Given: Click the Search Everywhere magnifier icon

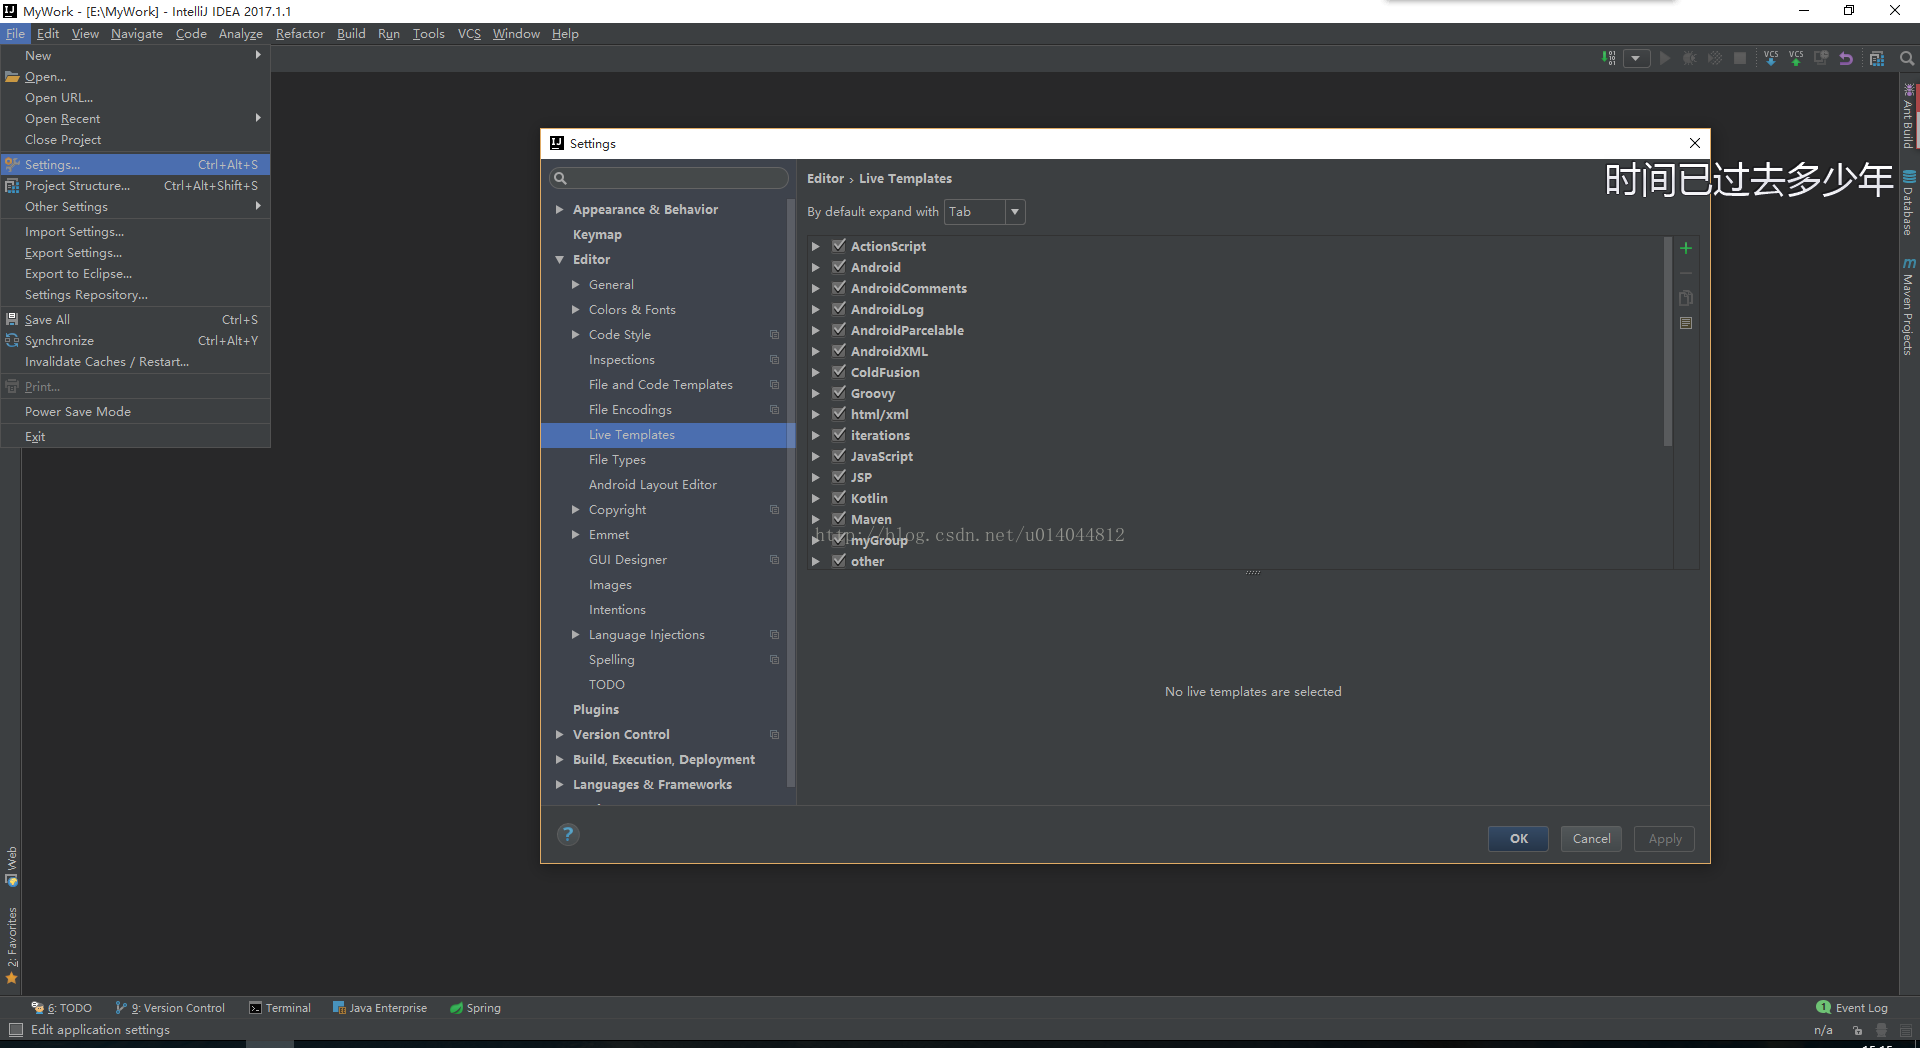Looking at the screenshot, I should (1907, 58).
